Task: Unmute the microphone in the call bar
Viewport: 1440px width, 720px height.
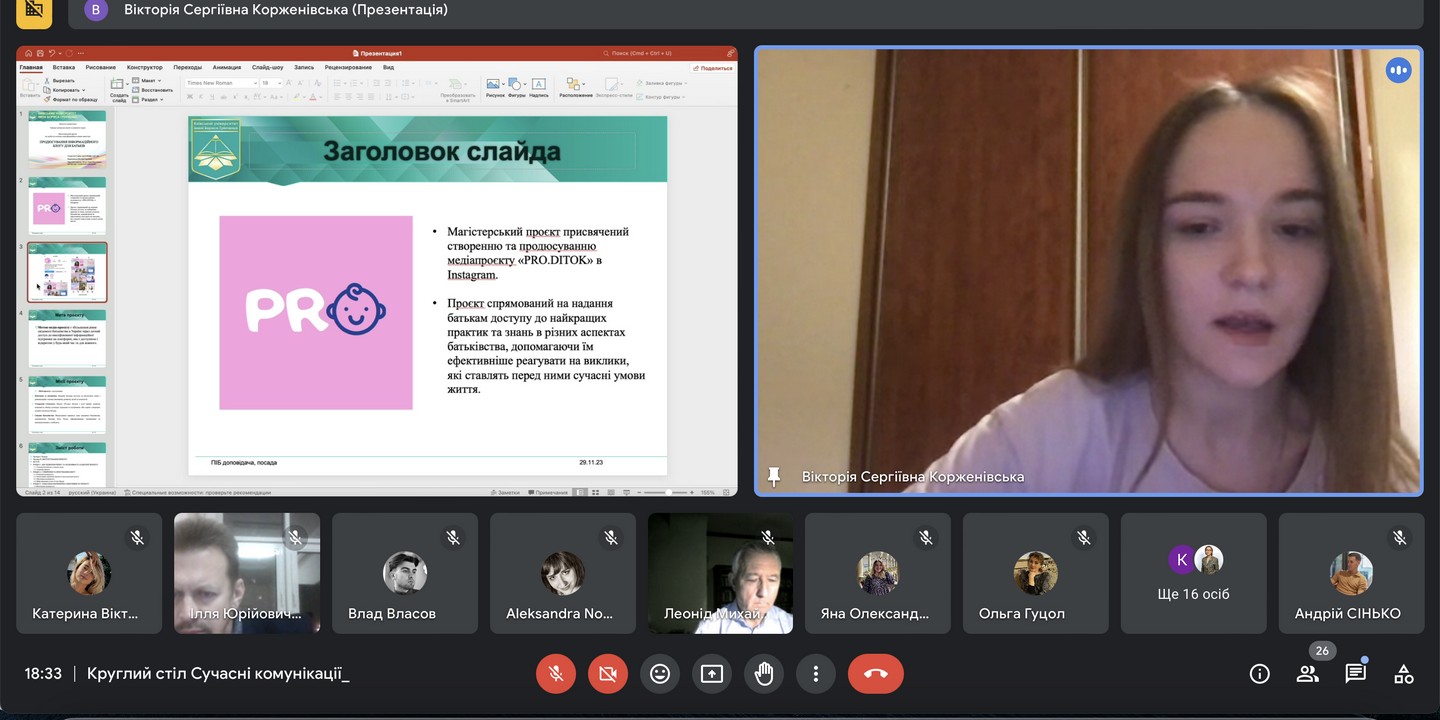Action: [556, 674]
